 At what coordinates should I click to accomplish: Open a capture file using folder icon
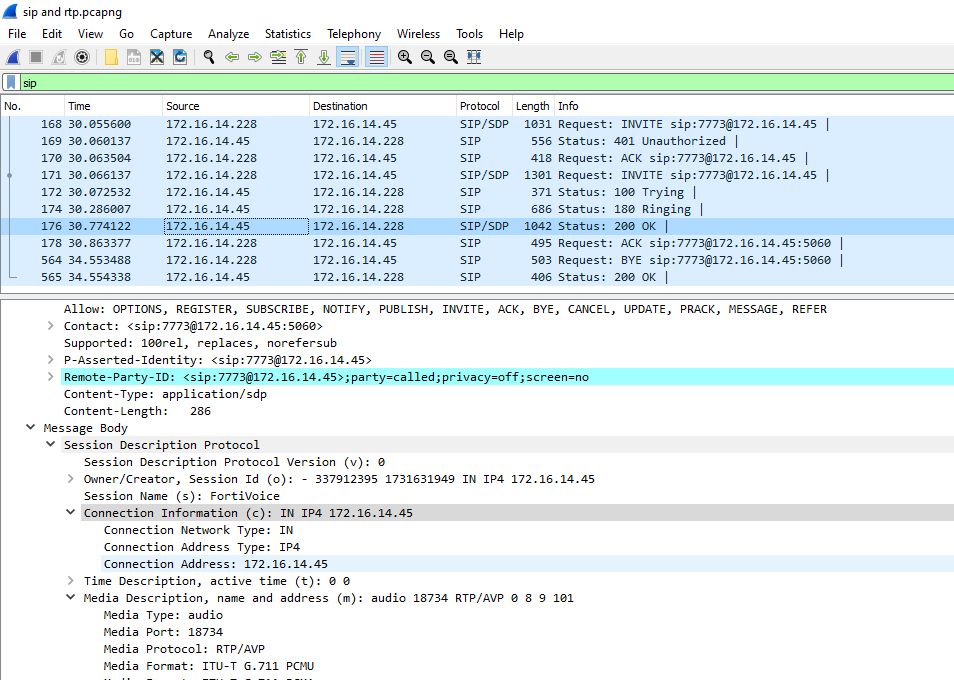click(111, 58)
